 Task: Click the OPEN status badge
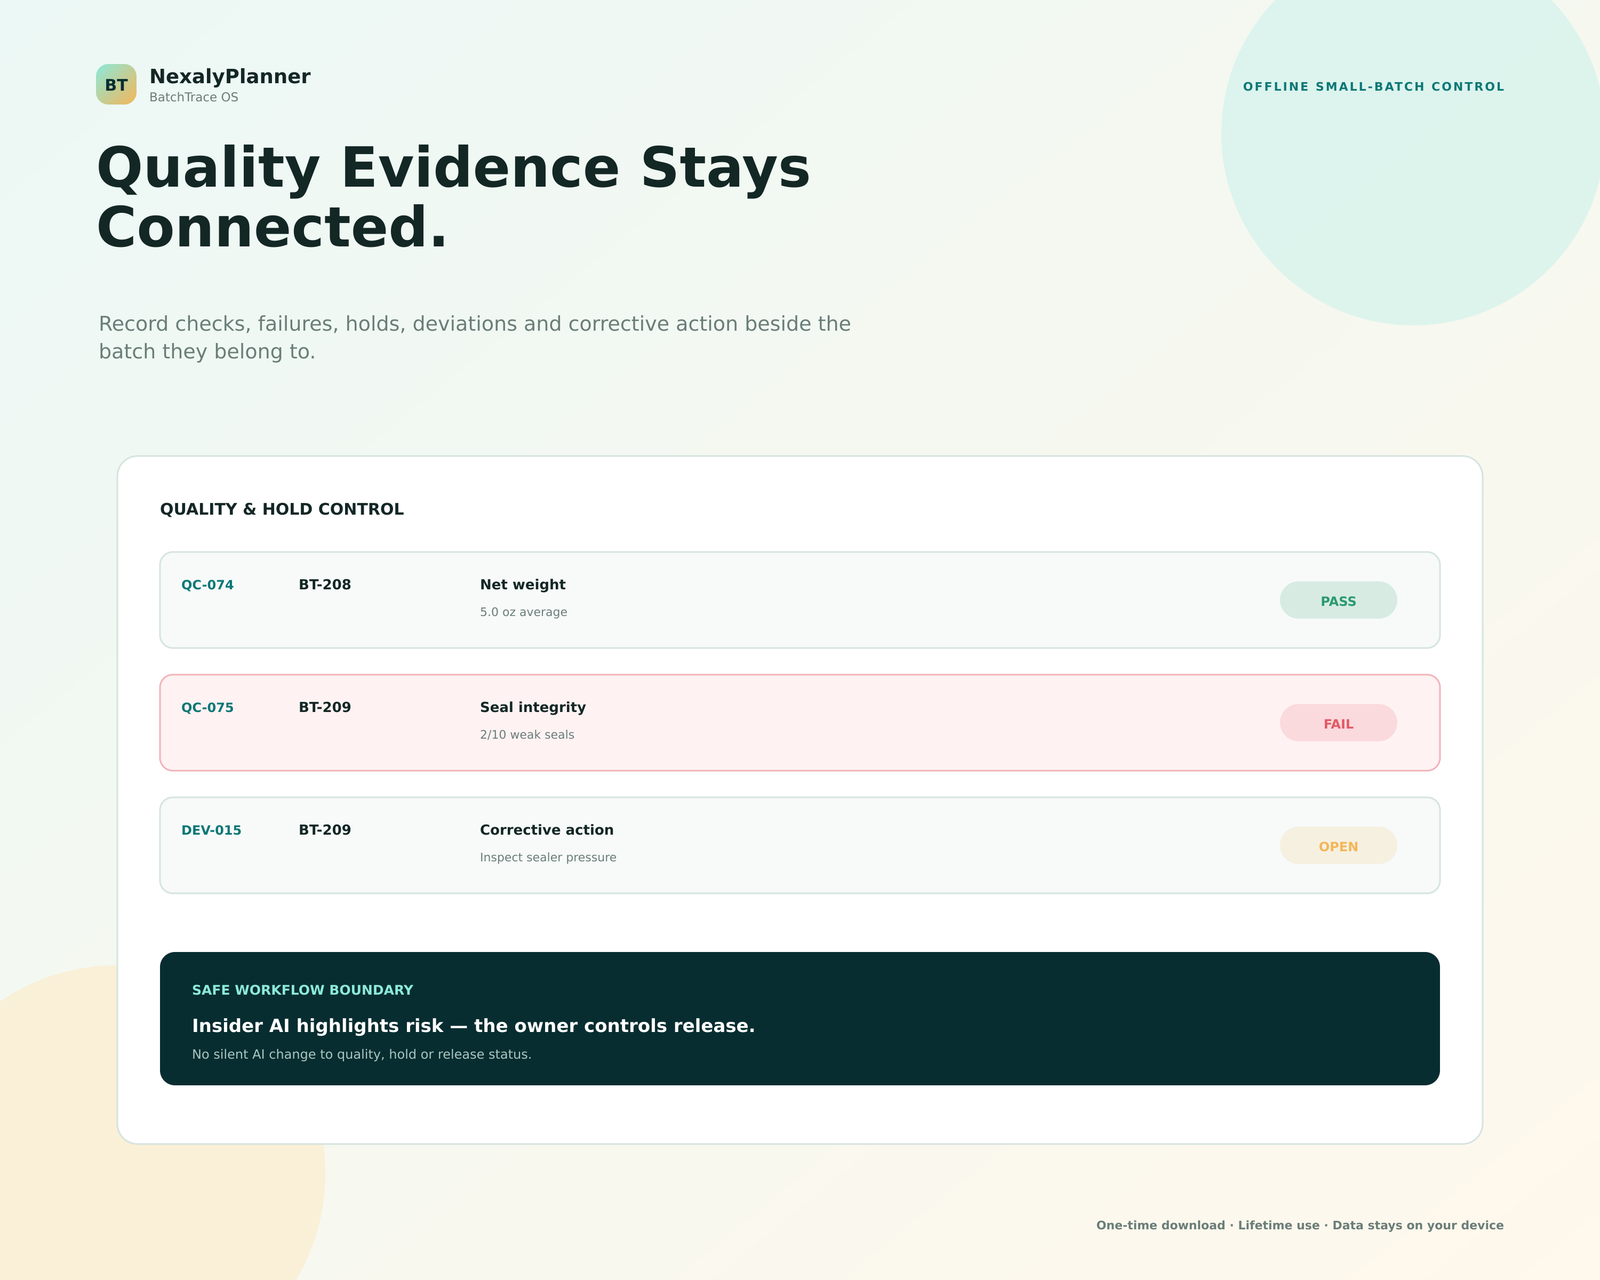pyautogui.click(x=1338, y=845)
